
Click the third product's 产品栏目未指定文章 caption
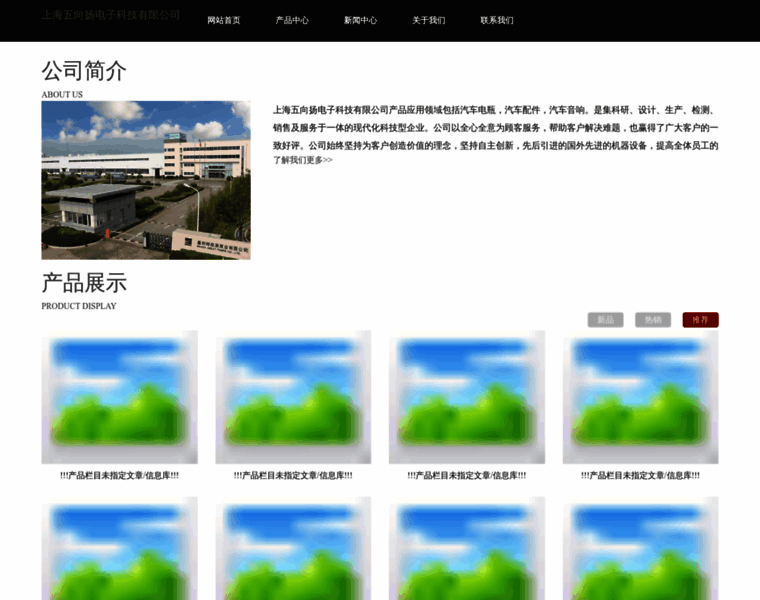pos(467,475)
